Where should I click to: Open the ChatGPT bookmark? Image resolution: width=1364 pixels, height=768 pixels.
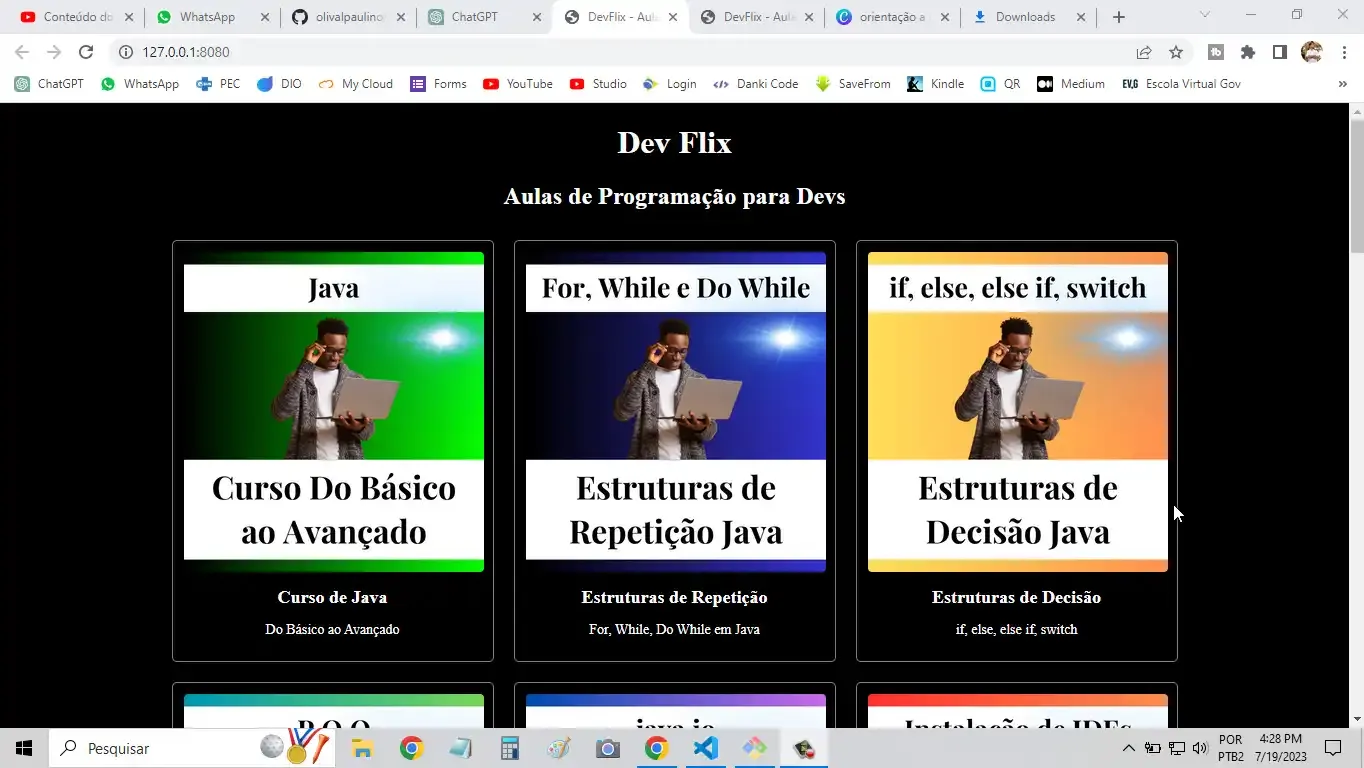(49, 84)
